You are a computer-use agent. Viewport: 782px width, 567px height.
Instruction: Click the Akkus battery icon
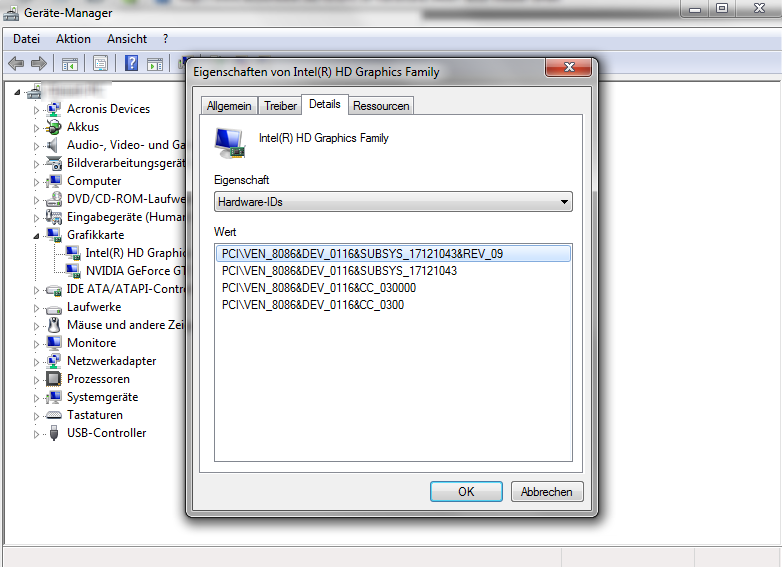click(54, 127)
